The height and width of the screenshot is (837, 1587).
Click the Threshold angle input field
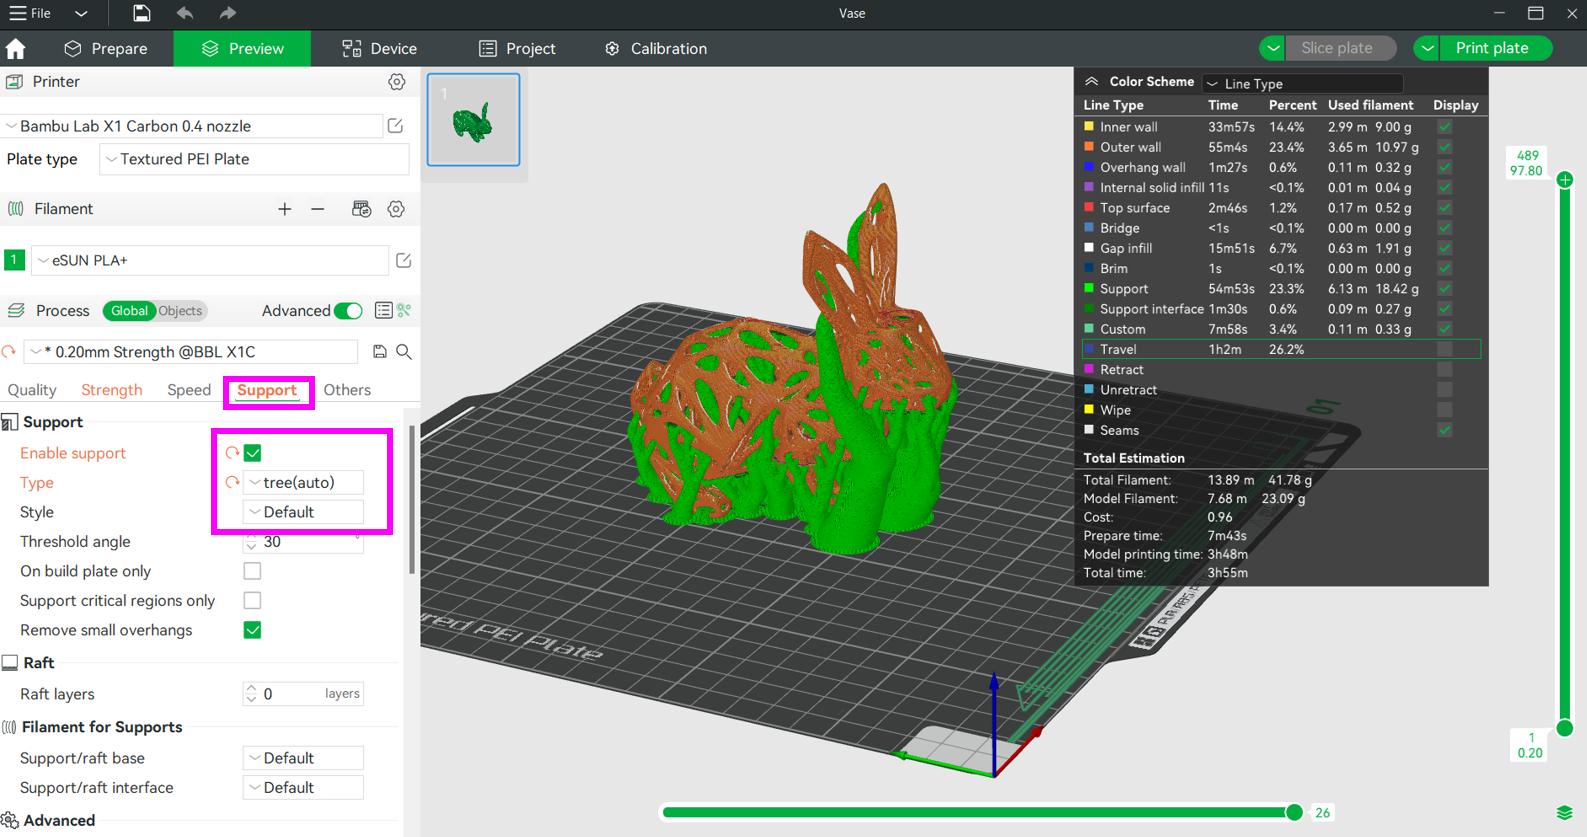pos(304,542)
